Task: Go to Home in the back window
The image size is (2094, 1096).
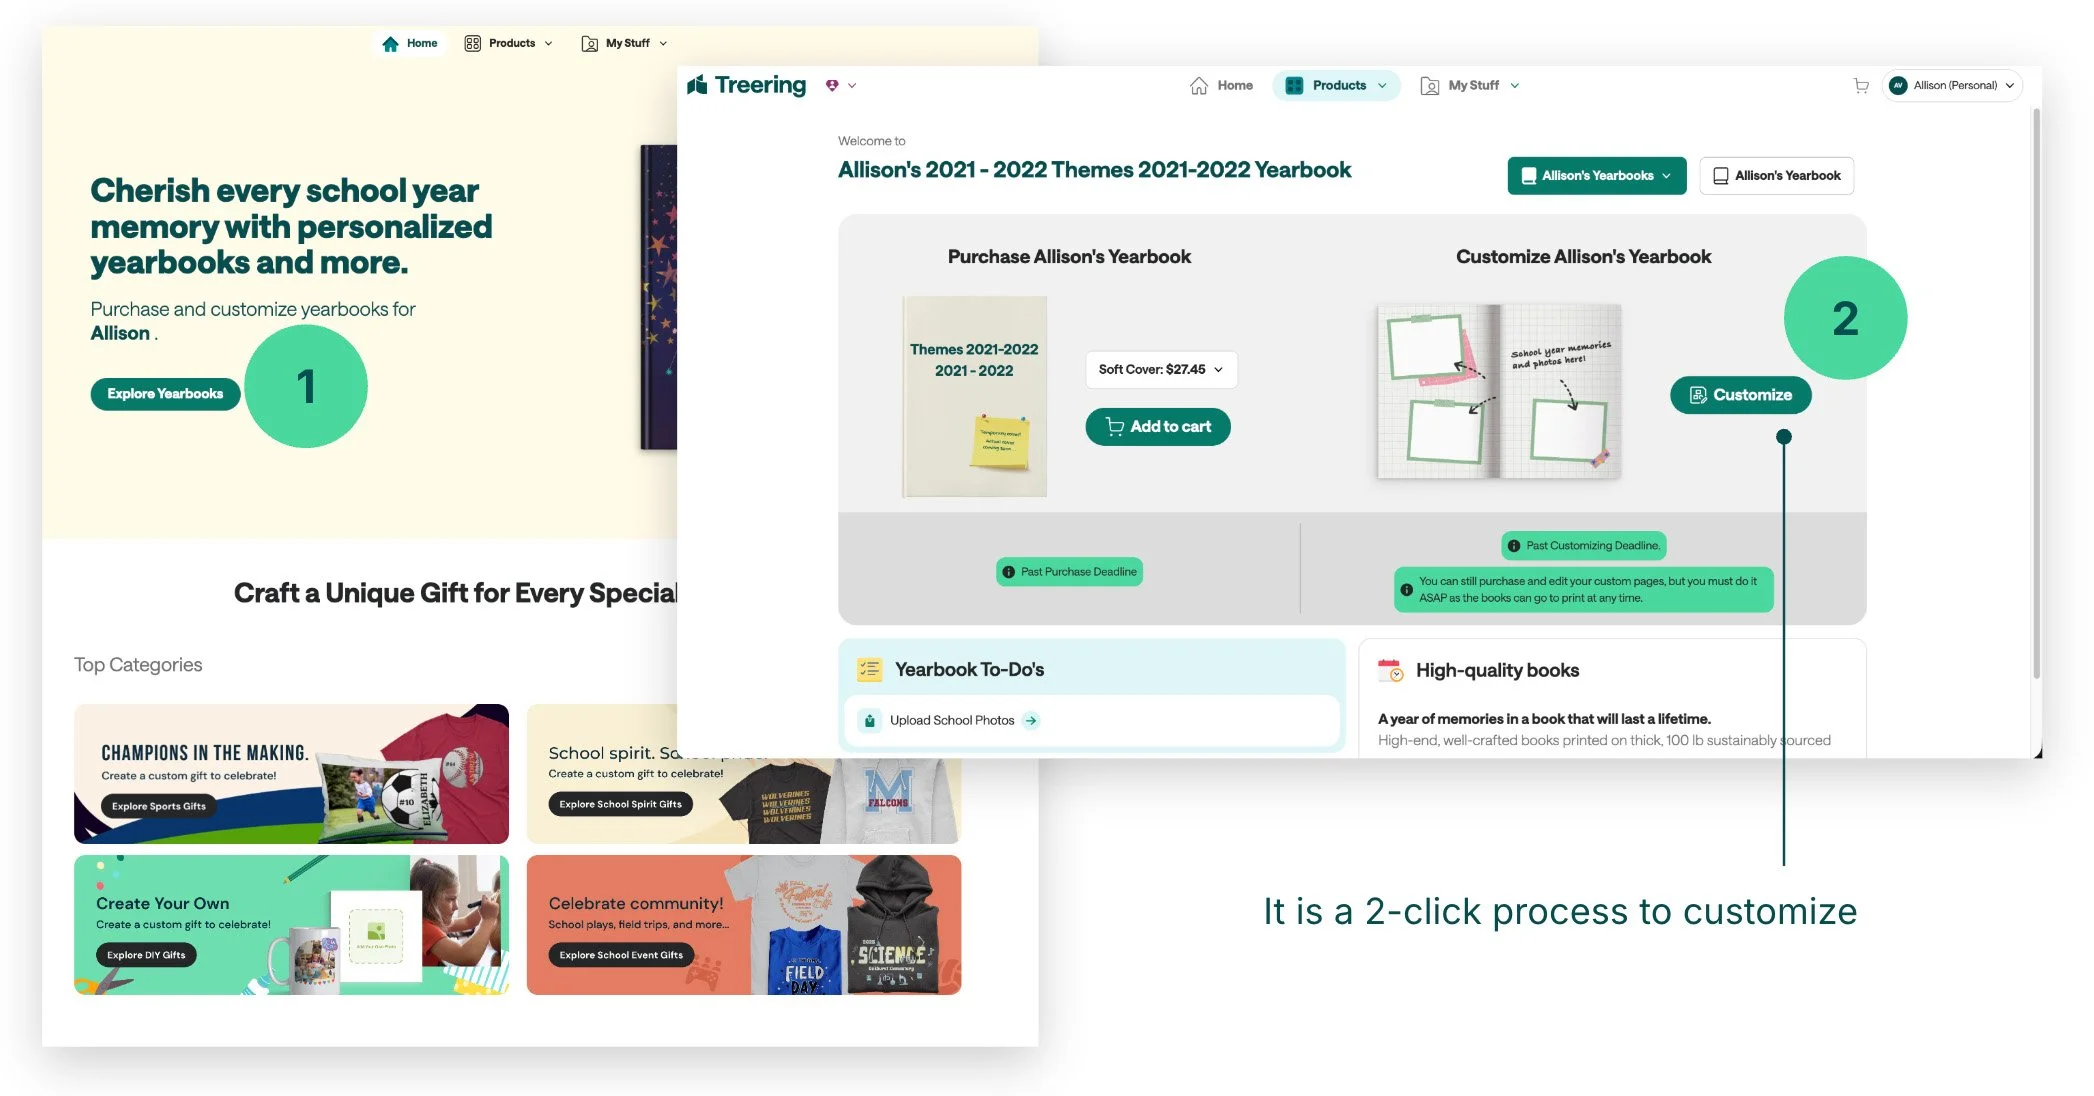Action: [410, 43]
